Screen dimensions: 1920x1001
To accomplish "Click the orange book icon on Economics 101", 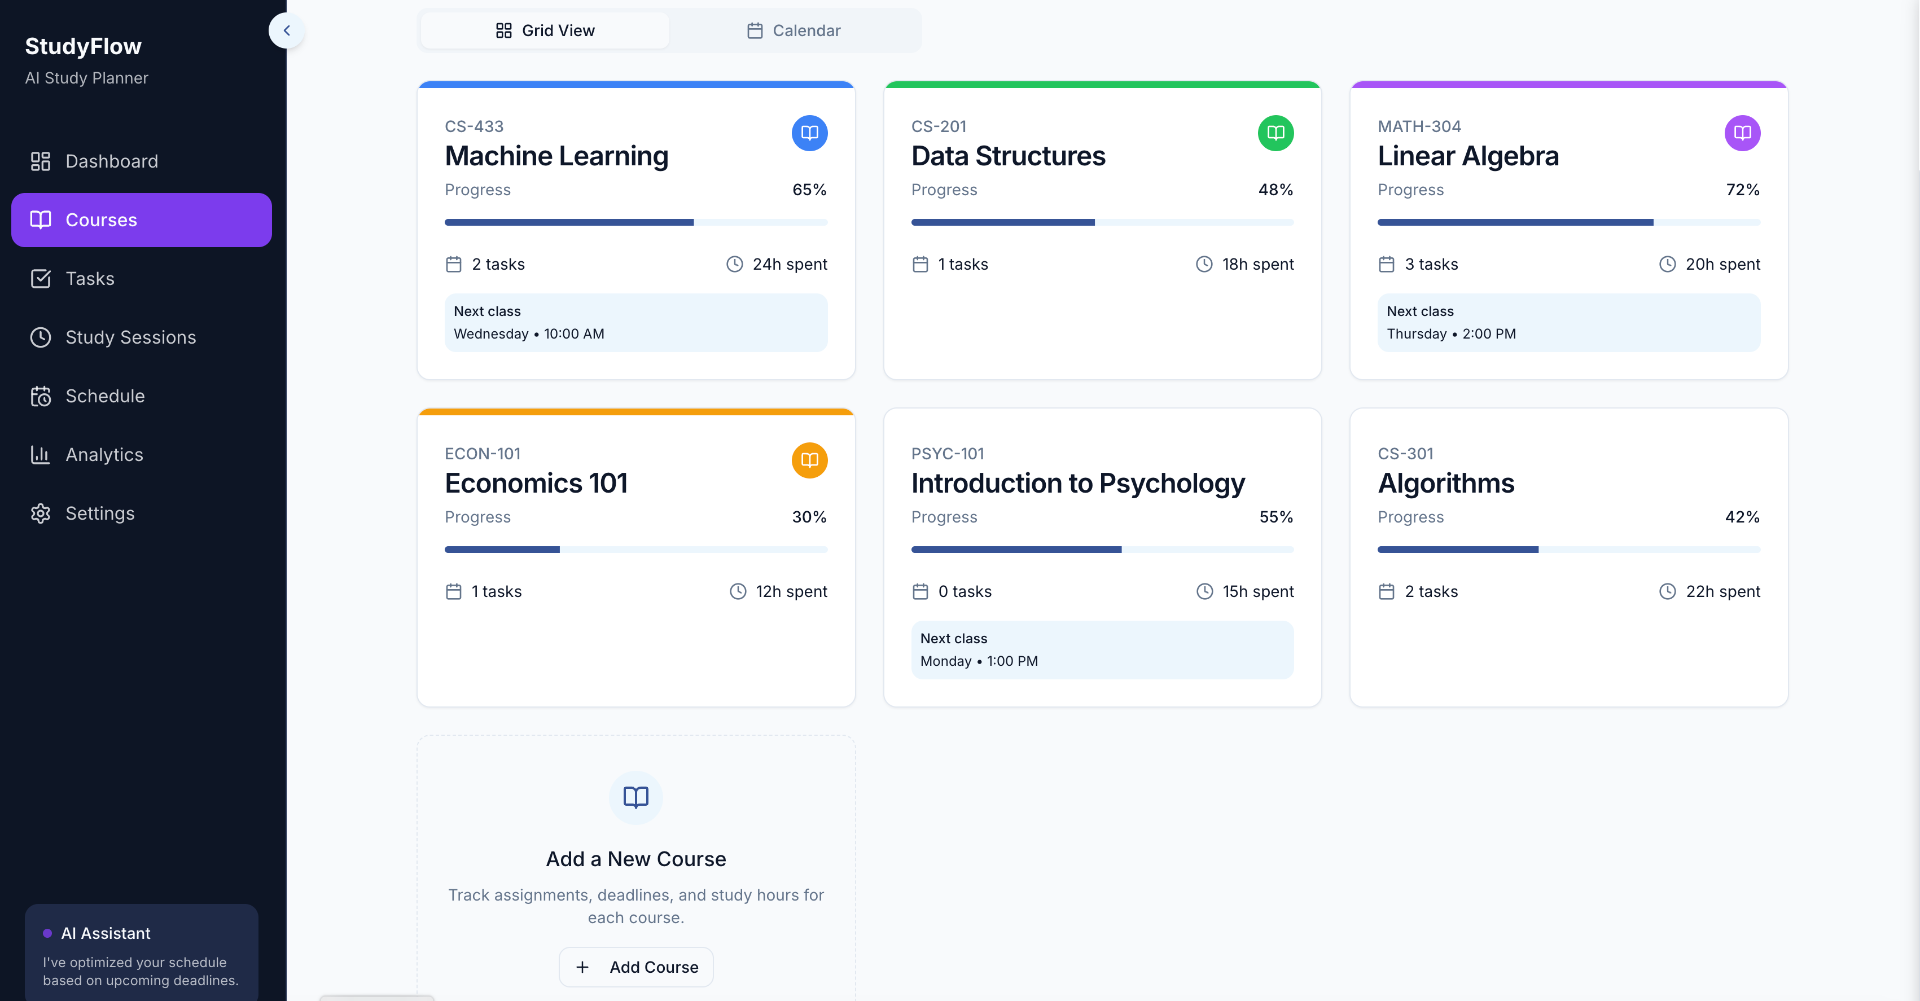I will [809, 460].
